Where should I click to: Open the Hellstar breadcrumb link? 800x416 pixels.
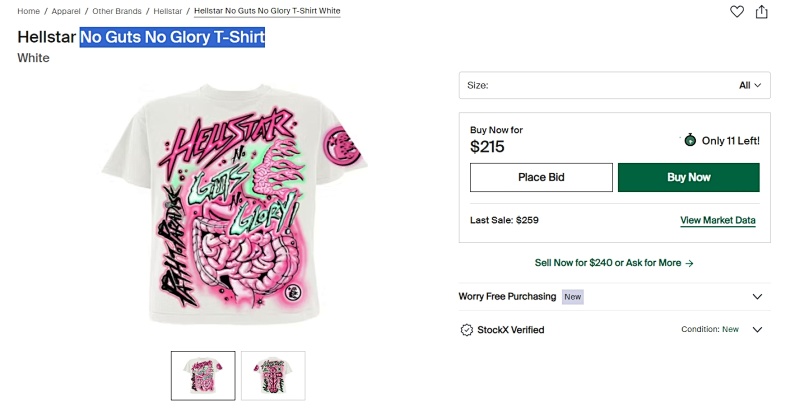pyautogui.click(x=167, y=11)
